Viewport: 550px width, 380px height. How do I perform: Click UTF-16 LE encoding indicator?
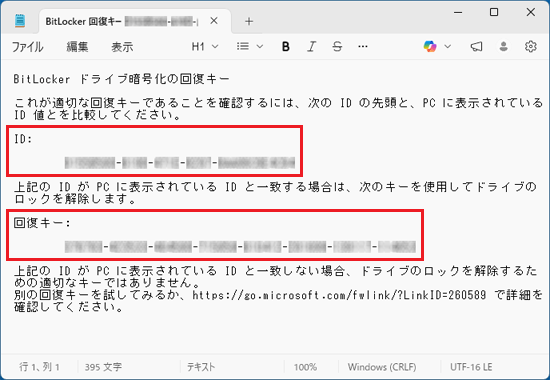[471, 367]
